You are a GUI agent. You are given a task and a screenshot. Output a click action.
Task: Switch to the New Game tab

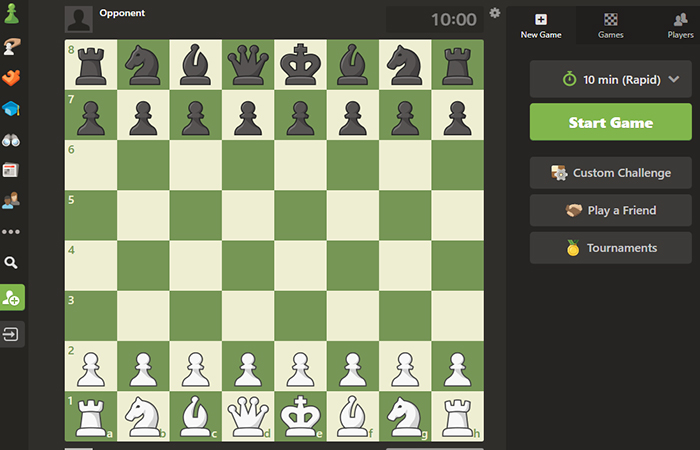pyautogui.click(x=541, y=25)
